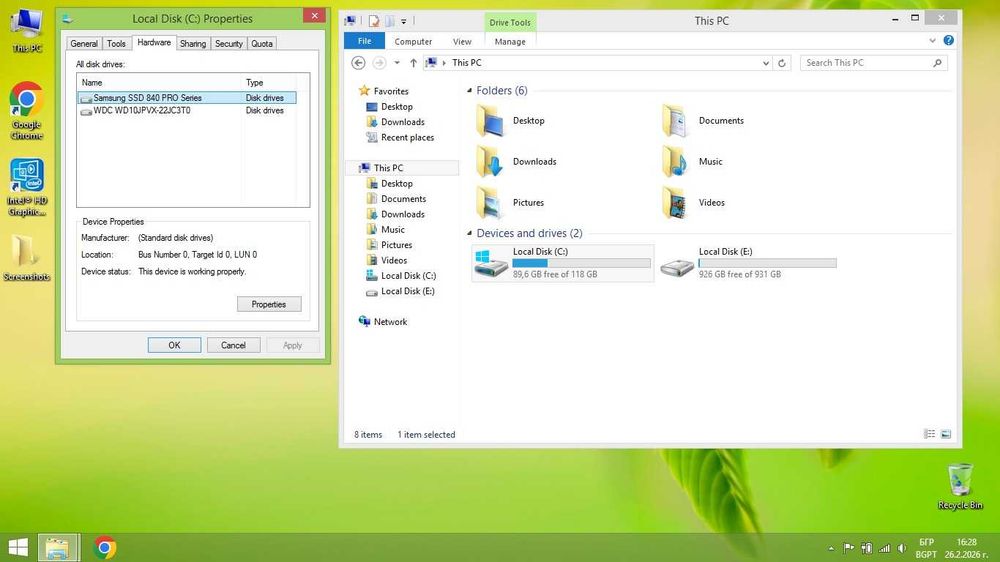Screen dimensions: 1000x562
Task: Expand address bar history dropdown
Action: click(x=766, y=63)
